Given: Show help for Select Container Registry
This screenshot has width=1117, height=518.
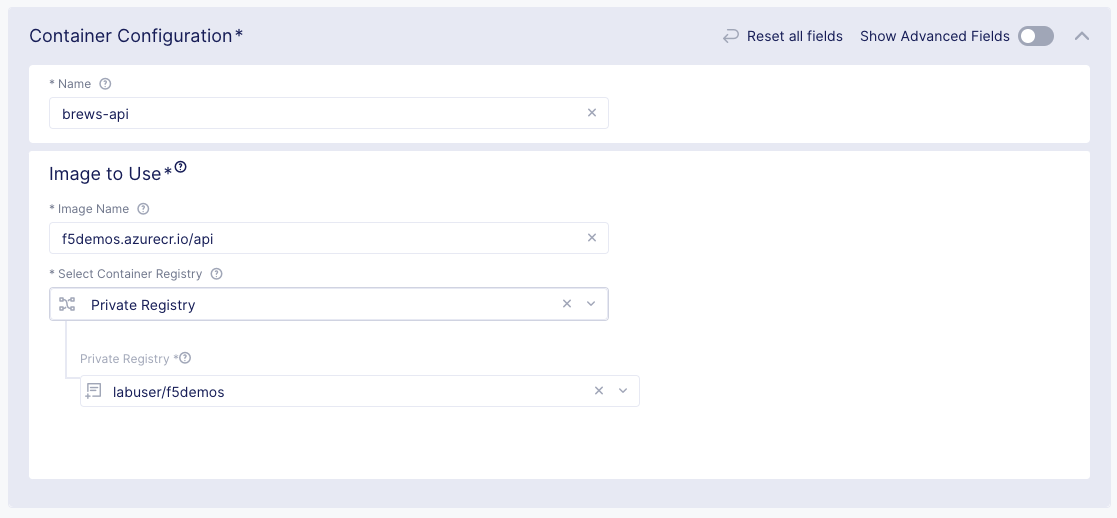Looking at the screenshot, I should click(217, 274).
